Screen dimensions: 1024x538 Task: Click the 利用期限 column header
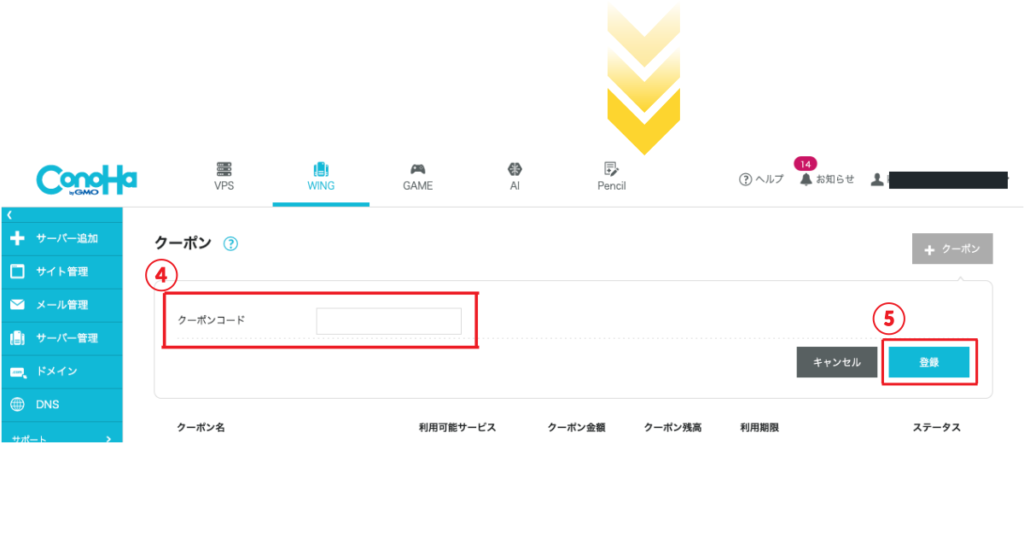(760, 427)
